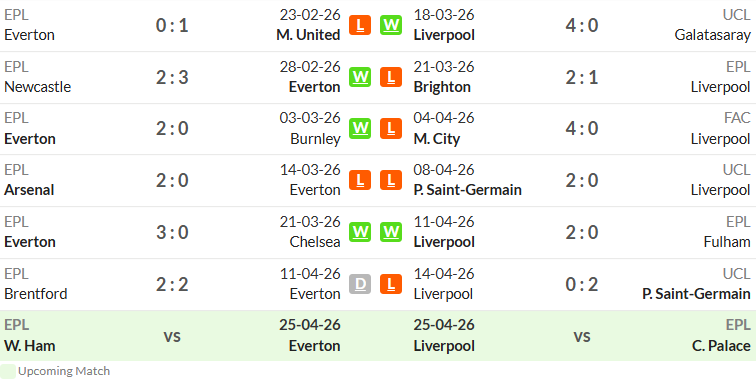Open the 2 : 3 Newcastle vs Everton score
The image size is (756, 383).
pyautogui.click(x=172, y=77)
